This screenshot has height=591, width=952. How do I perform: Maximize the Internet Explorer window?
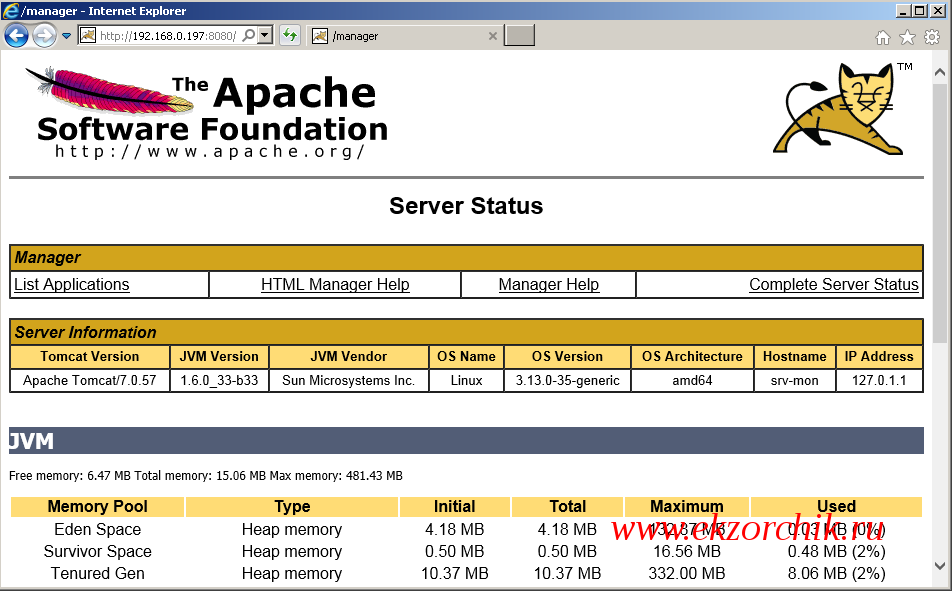[x=919, y=10]
